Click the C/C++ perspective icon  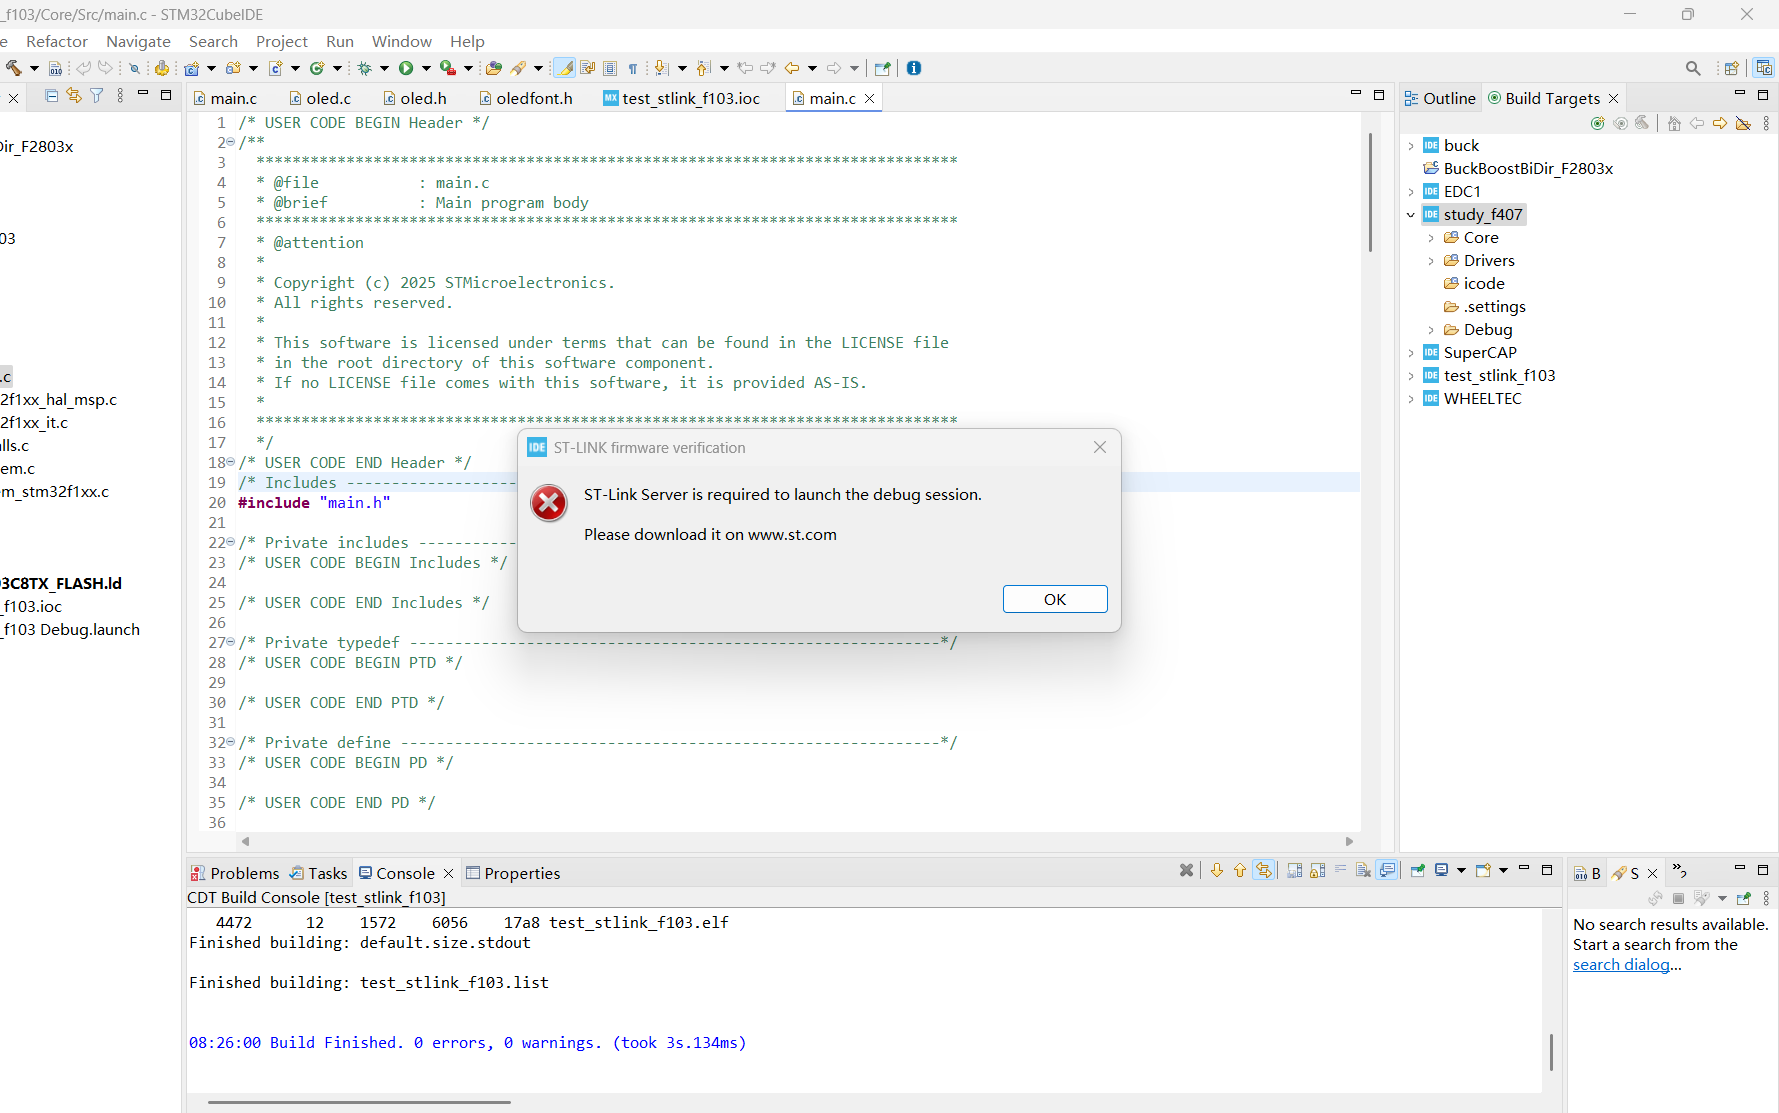1764,68
